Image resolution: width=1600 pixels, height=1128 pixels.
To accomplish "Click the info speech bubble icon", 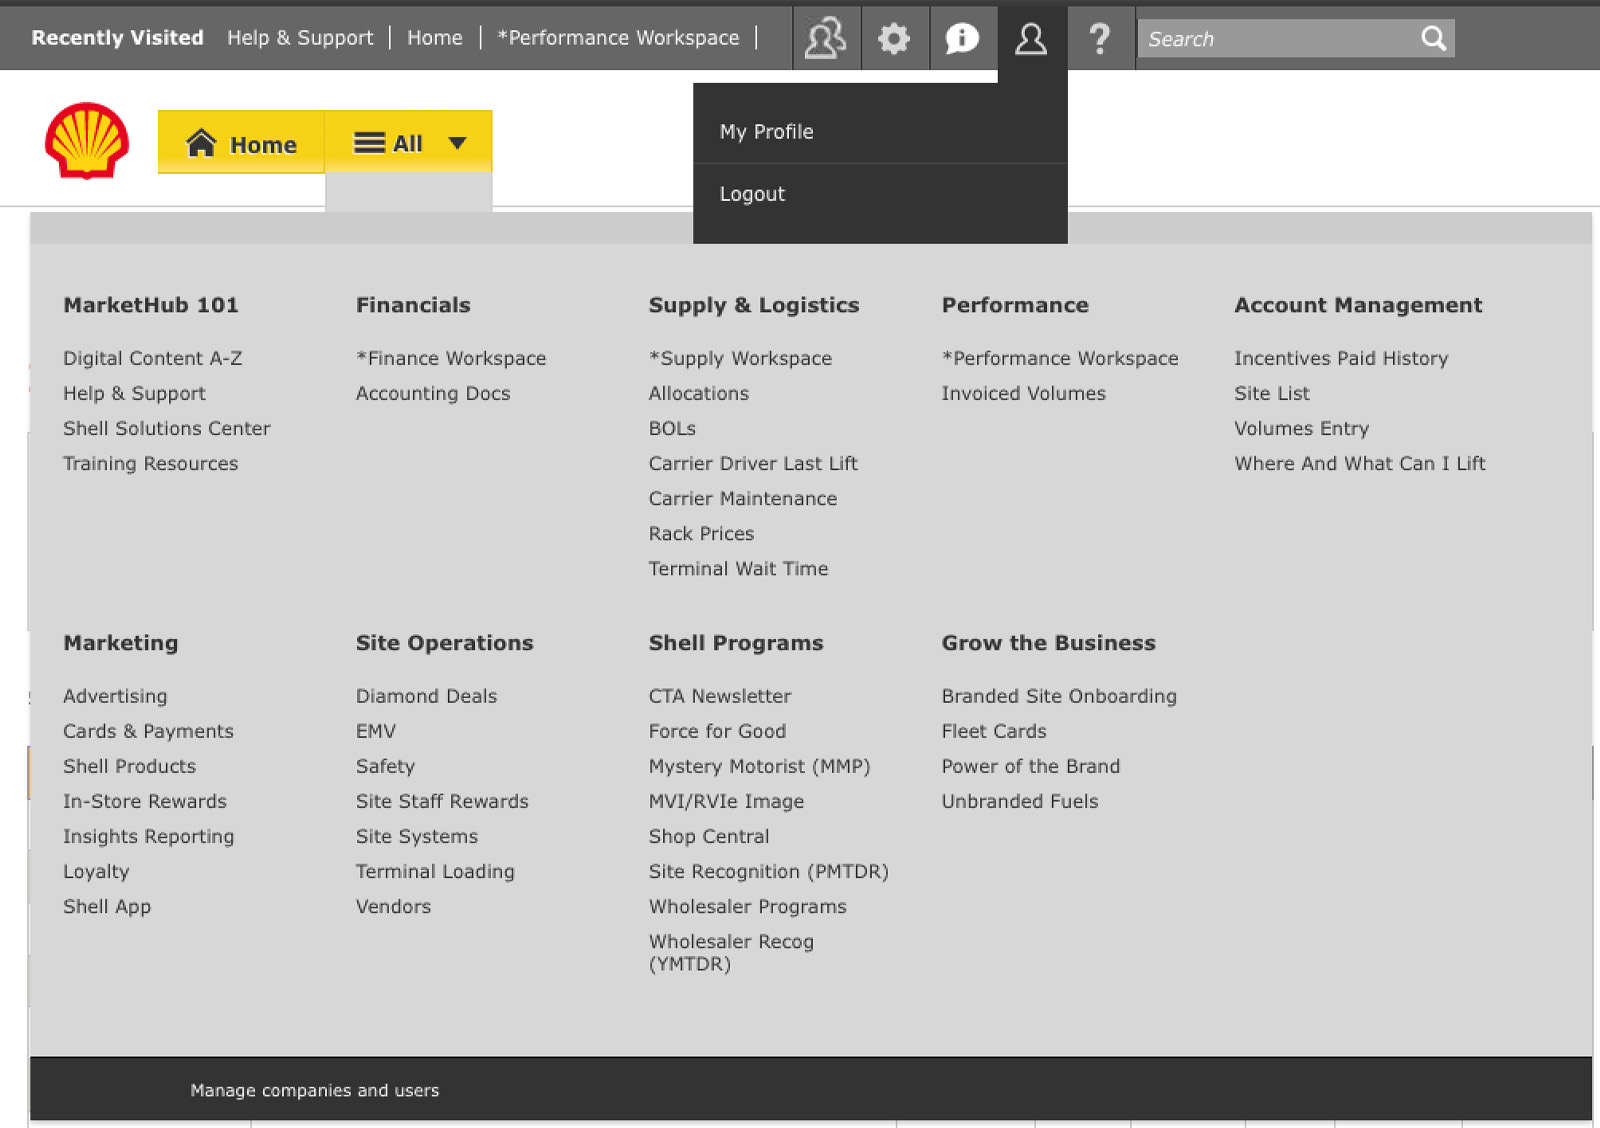I will [x=962, y=39].
